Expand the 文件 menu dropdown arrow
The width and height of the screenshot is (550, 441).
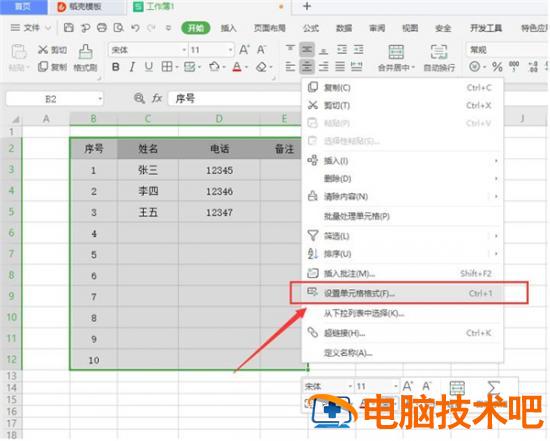pos(48,28)
